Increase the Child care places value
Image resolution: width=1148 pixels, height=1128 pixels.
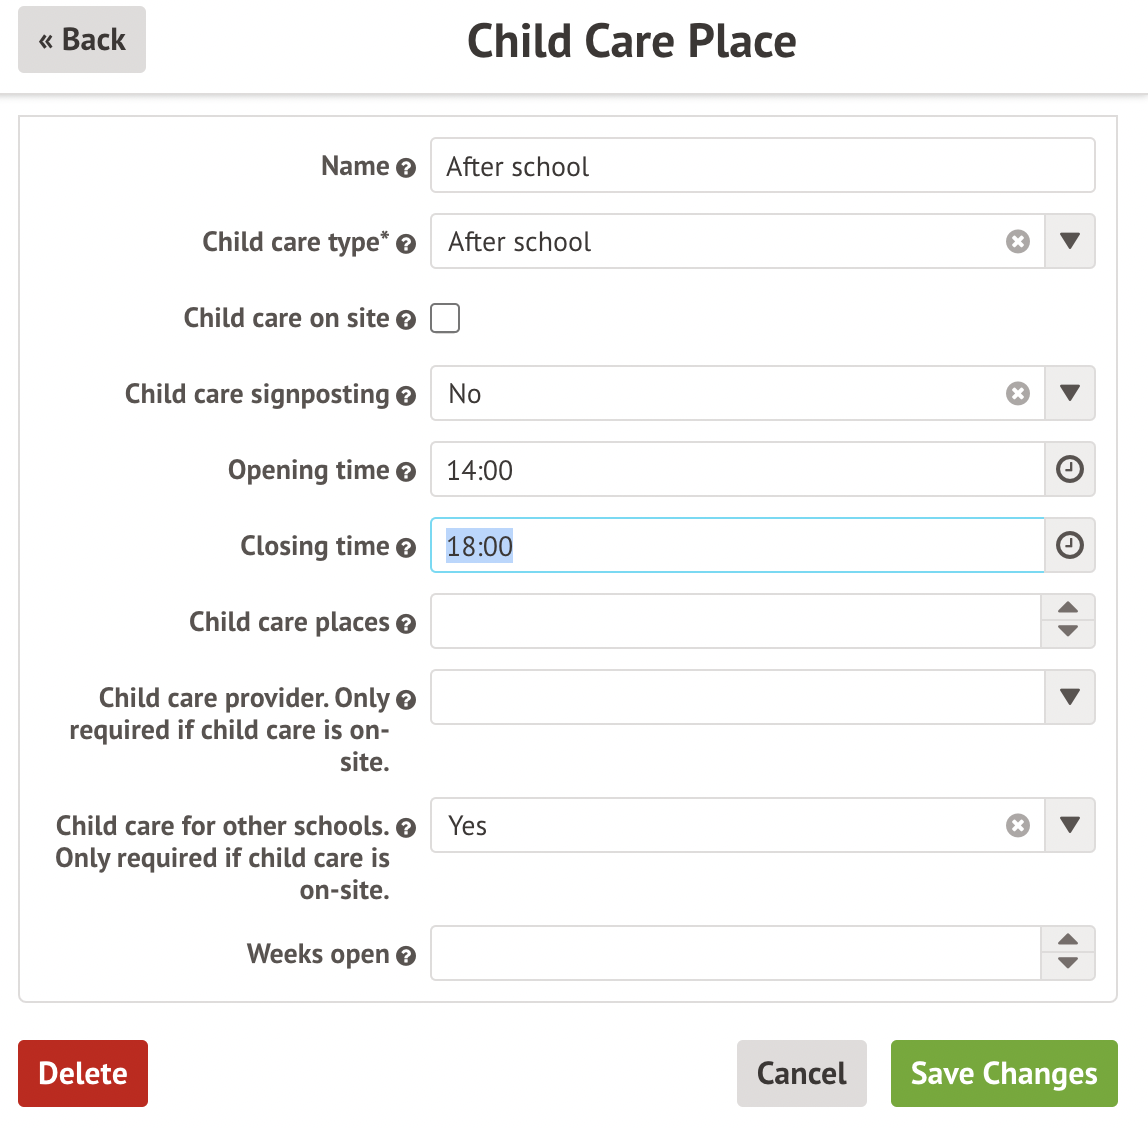coord(1068,608)
